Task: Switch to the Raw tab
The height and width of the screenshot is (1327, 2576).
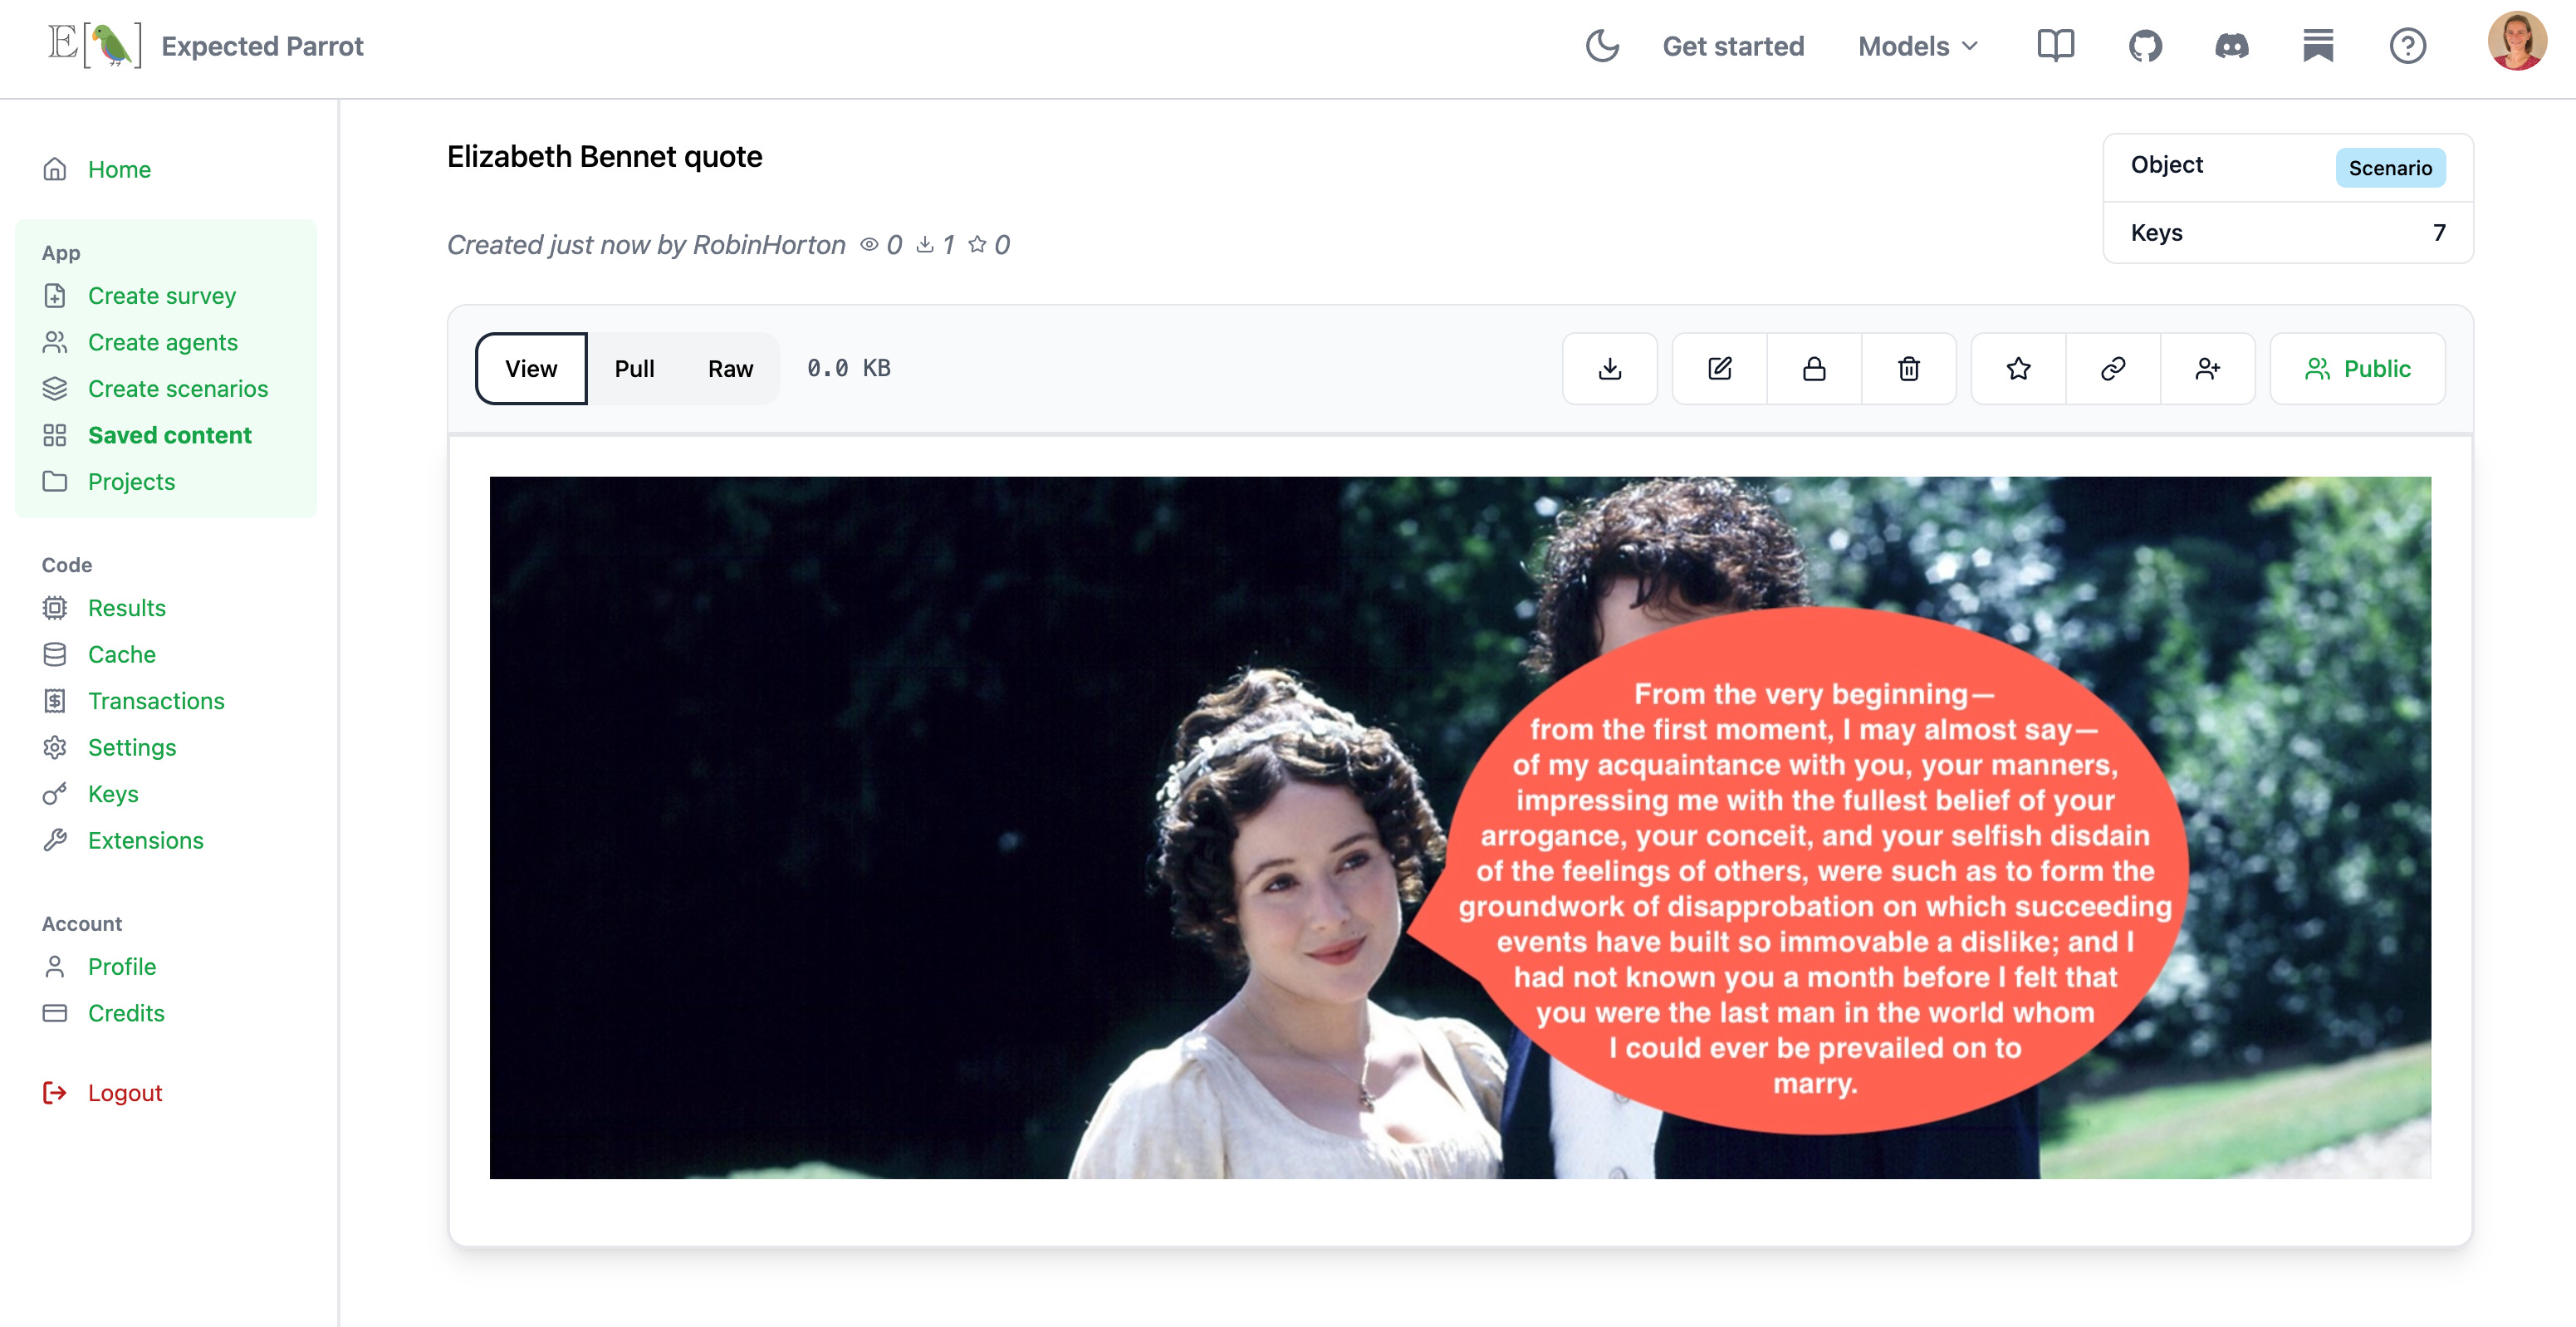Action: point(730,369)
